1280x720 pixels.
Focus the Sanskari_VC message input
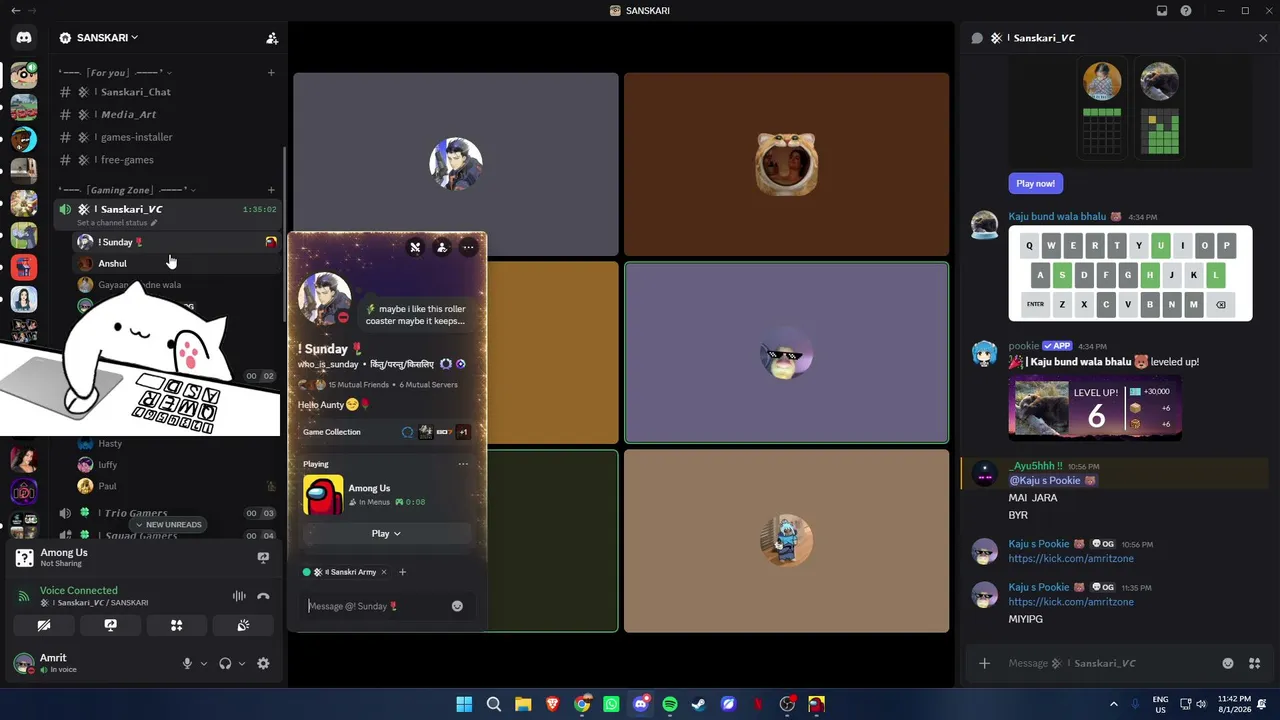(x=1108, y=664)
